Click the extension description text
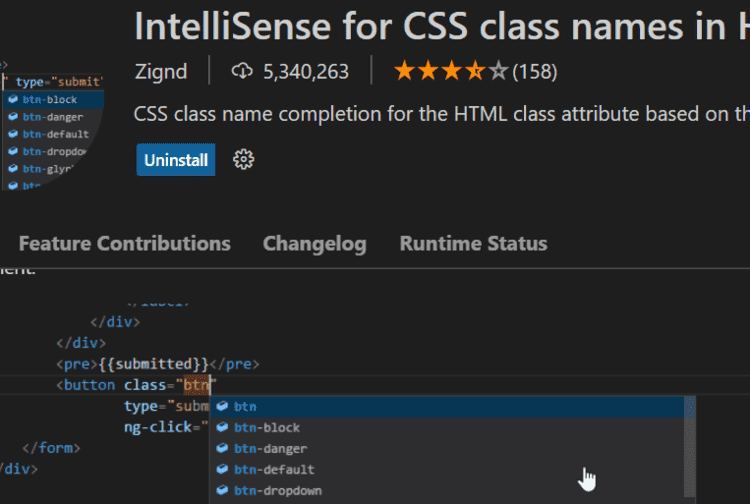The image size is (750, 504). pyautogui.click(x=441, y=114)
